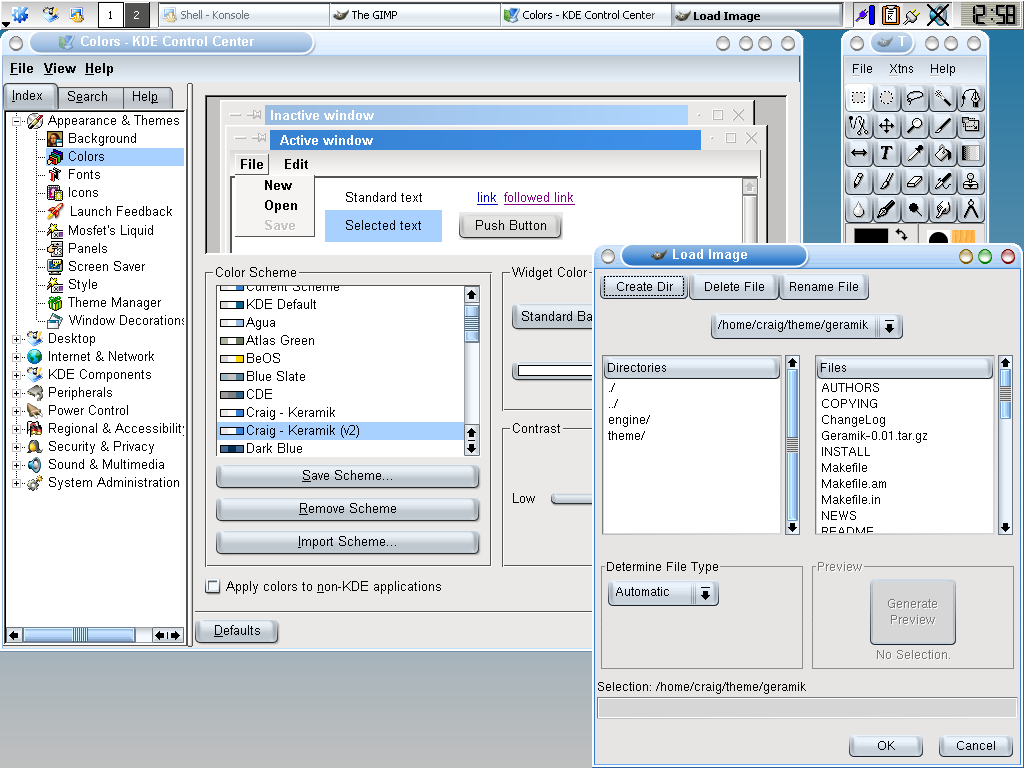This screenshot has width=1024, height=768.
Task: Expand the Peripherals tree node
Action: click(x=17, y=393)
